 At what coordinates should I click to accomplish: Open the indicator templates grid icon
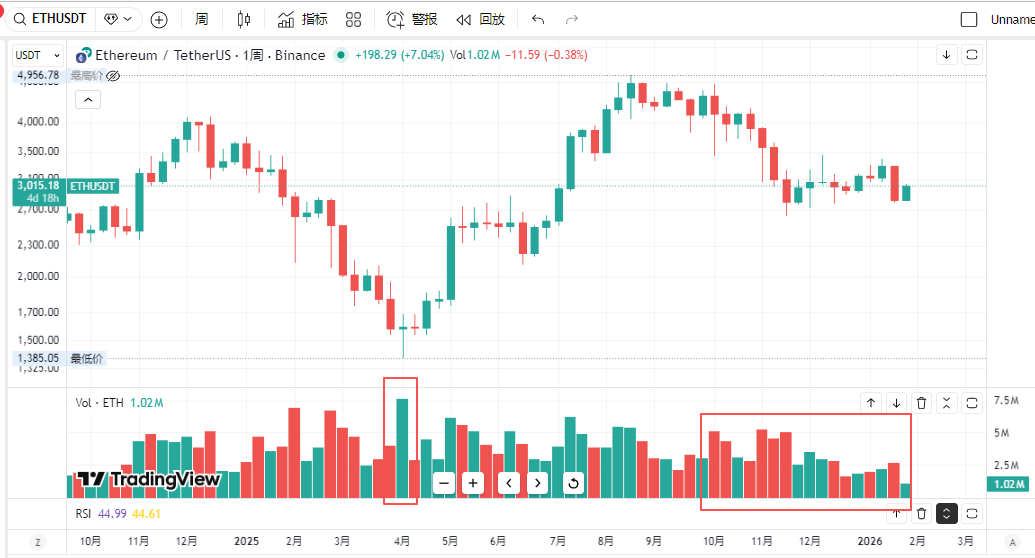(x=353, y=20)
